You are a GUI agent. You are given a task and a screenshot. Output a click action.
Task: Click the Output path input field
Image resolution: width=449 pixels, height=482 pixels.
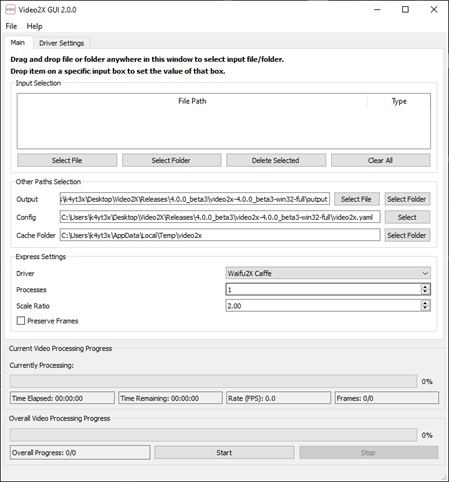pos(195,199)
